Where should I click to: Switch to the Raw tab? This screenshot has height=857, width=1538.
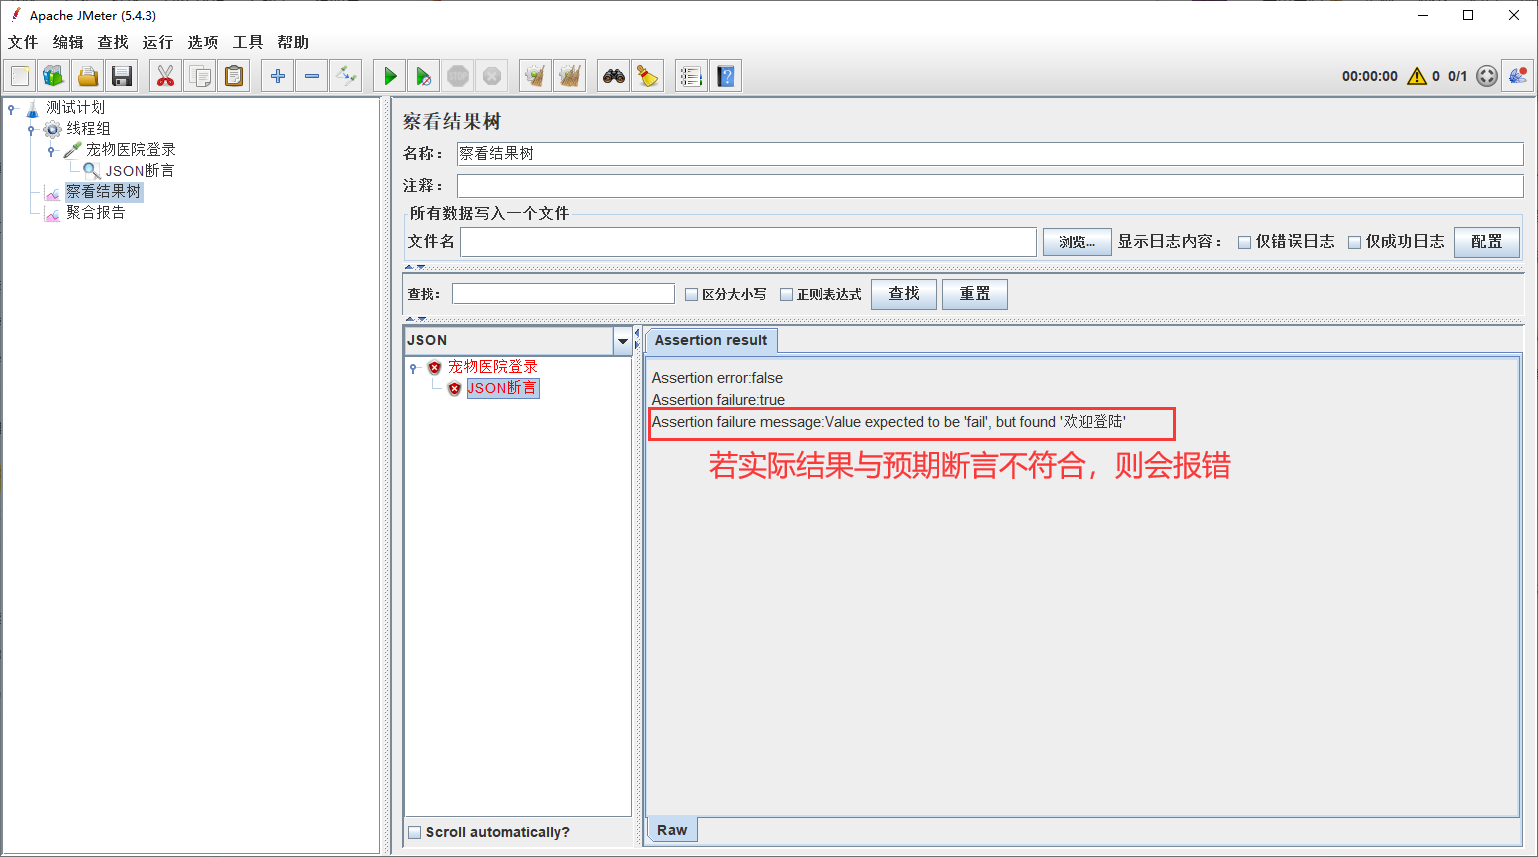click(x=672, y=830)
